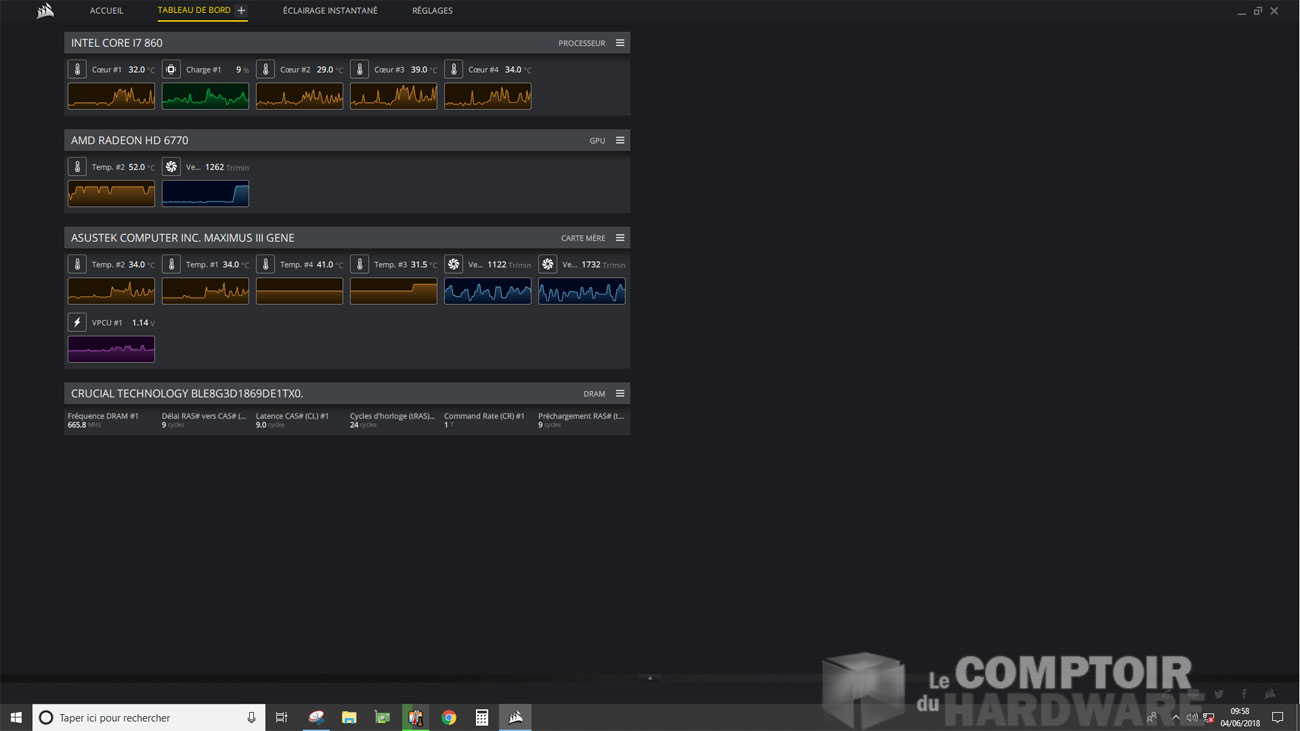1300x731 pixels.
Task: Click the Radeon Temp. #2 thermometer icon
Action: point(77,167)
